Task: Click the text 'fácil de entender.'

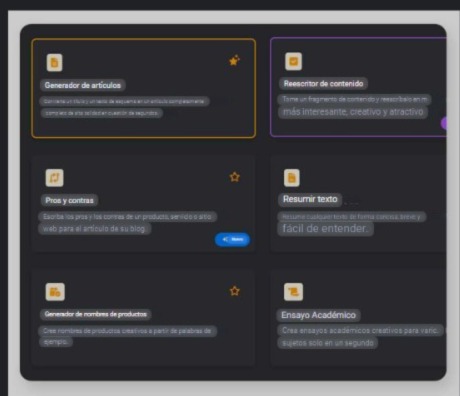Action: (325, 229)
